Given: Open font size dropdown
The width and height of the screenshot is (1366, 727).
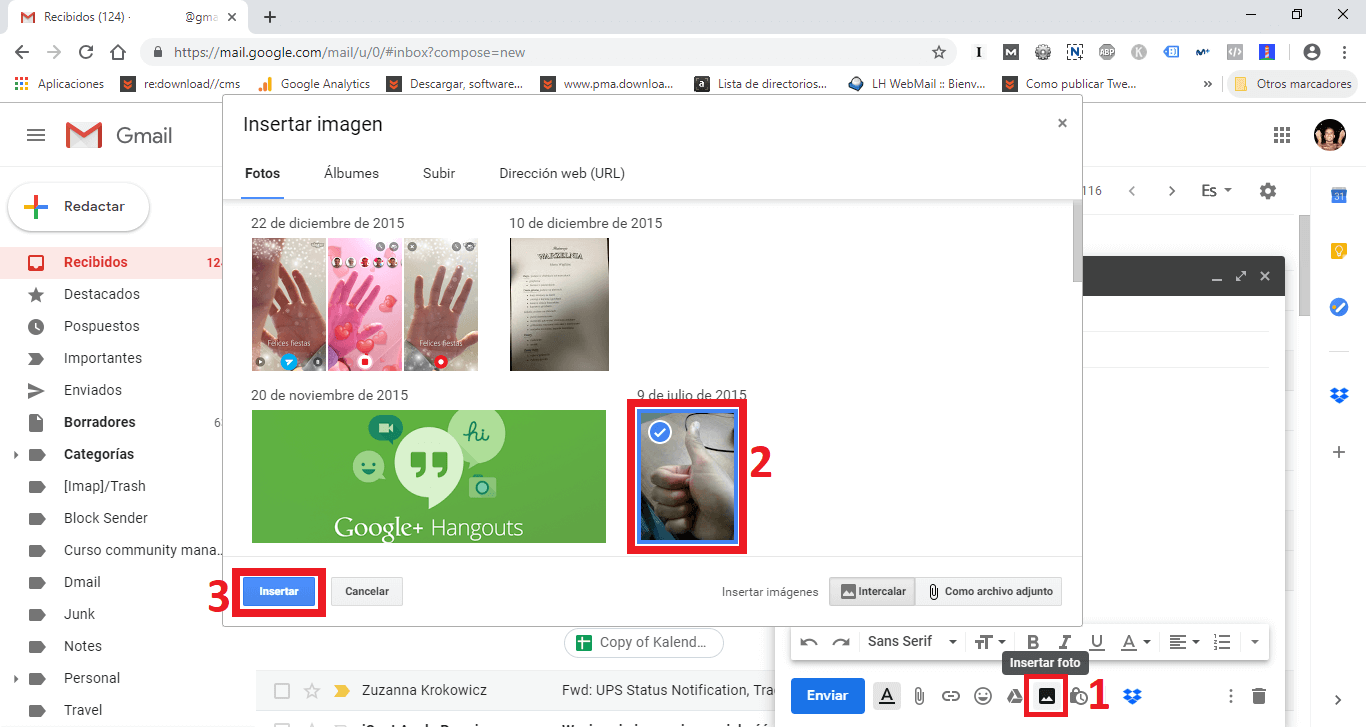Looking at the screenshot, I should (x=988, y=642).
